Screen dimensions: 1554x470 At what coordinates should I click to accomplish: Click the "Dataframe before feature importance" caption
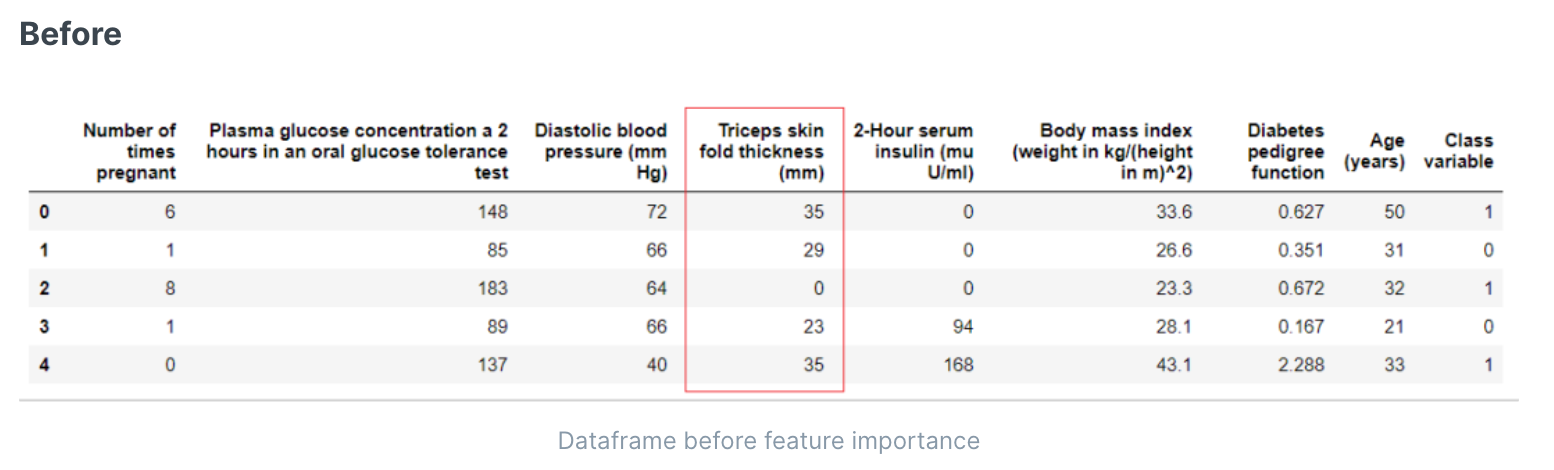768,441
